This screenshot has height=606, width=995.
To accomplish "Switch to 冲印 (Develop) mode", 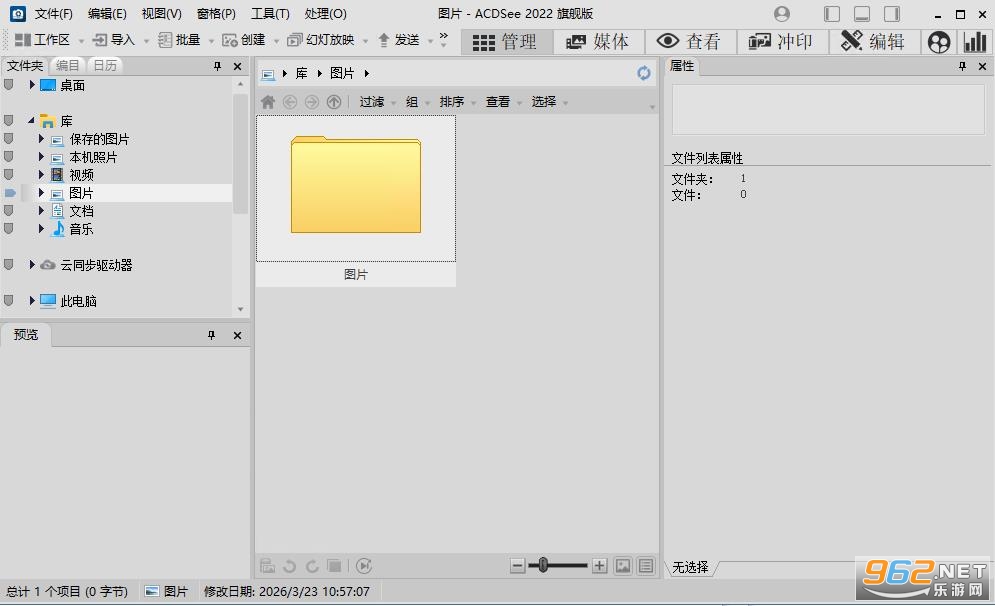I will 782,42.
